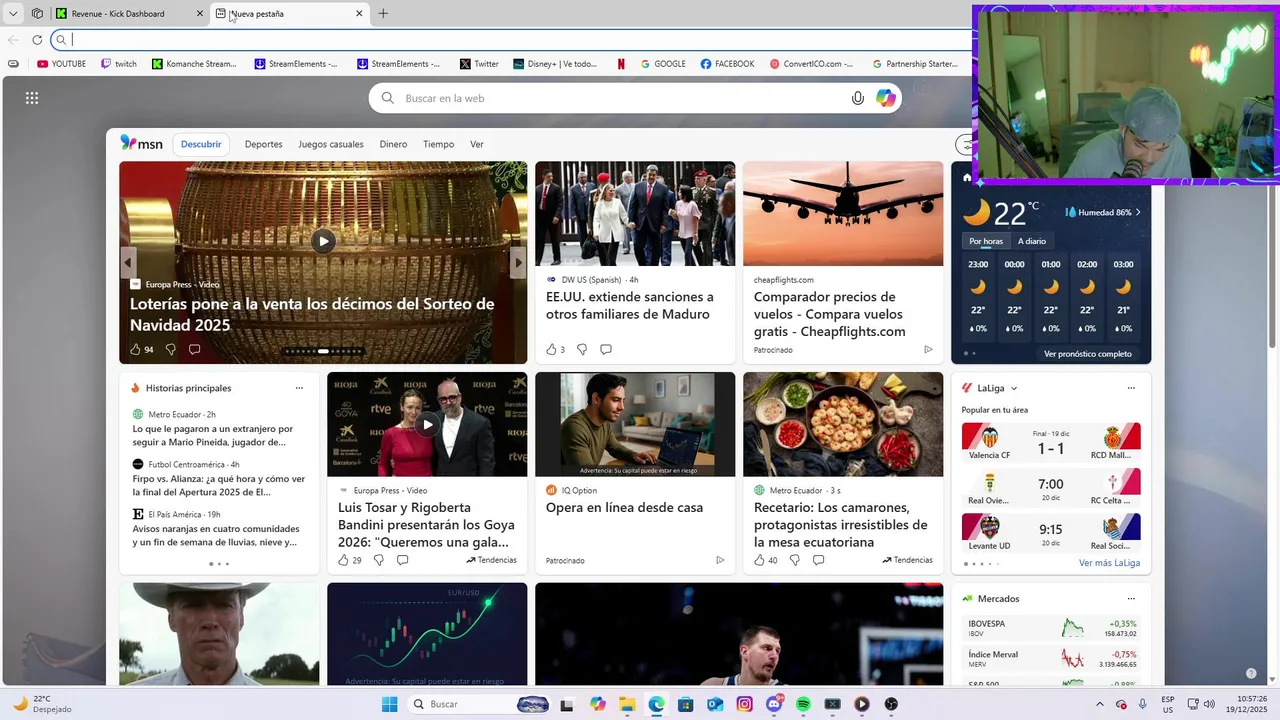Open Historias principales more options menu
Viewport: 1280px width, 720px height.
[299, 388]
